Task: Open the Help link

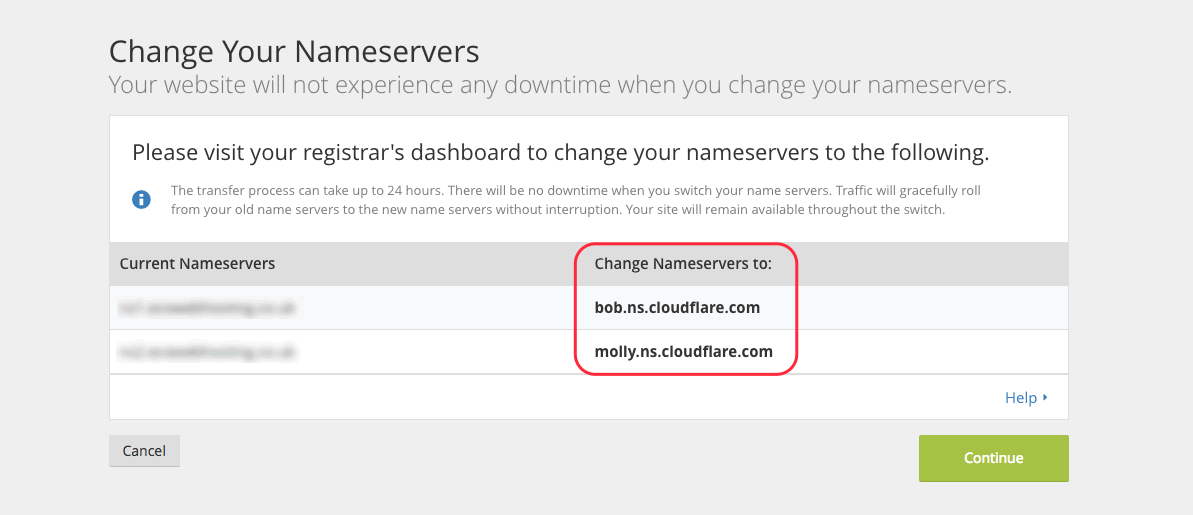Action: tap(1021, 397)
